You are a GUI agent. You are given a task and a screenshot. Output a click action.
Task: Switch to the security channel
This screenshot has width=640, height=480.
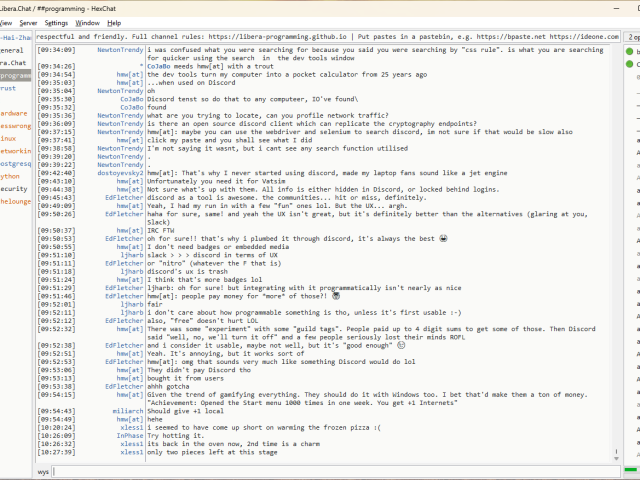click(14, 188)
